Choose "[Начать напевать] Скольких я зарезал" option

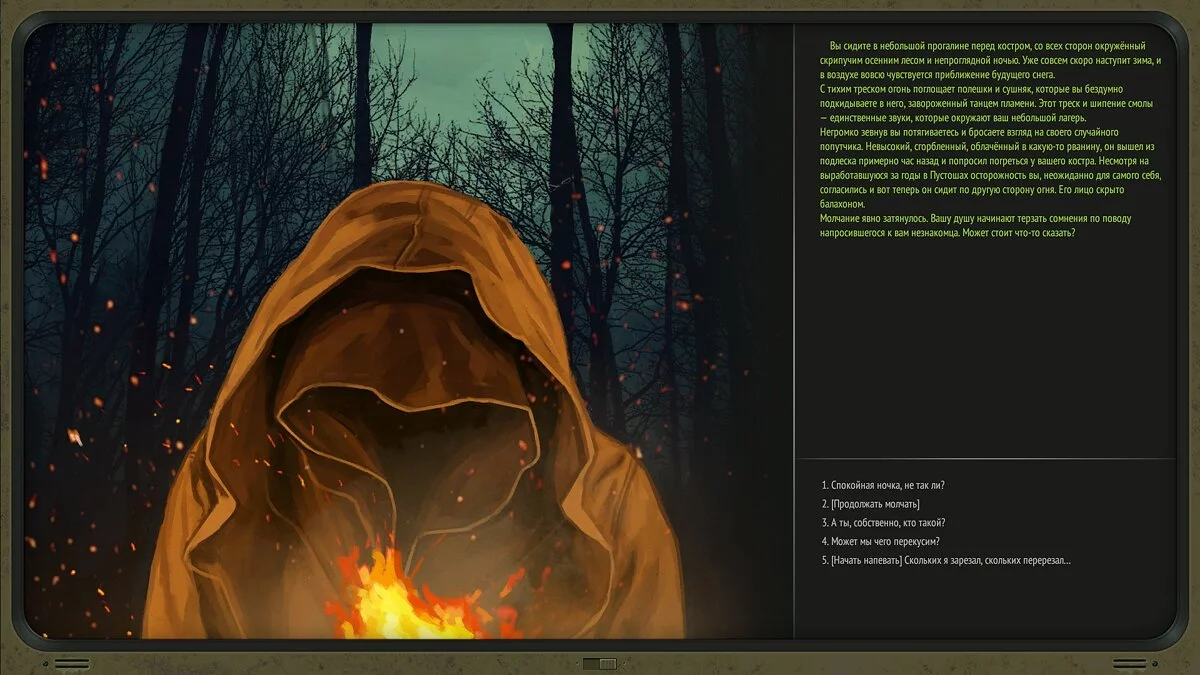click(945, 560)
